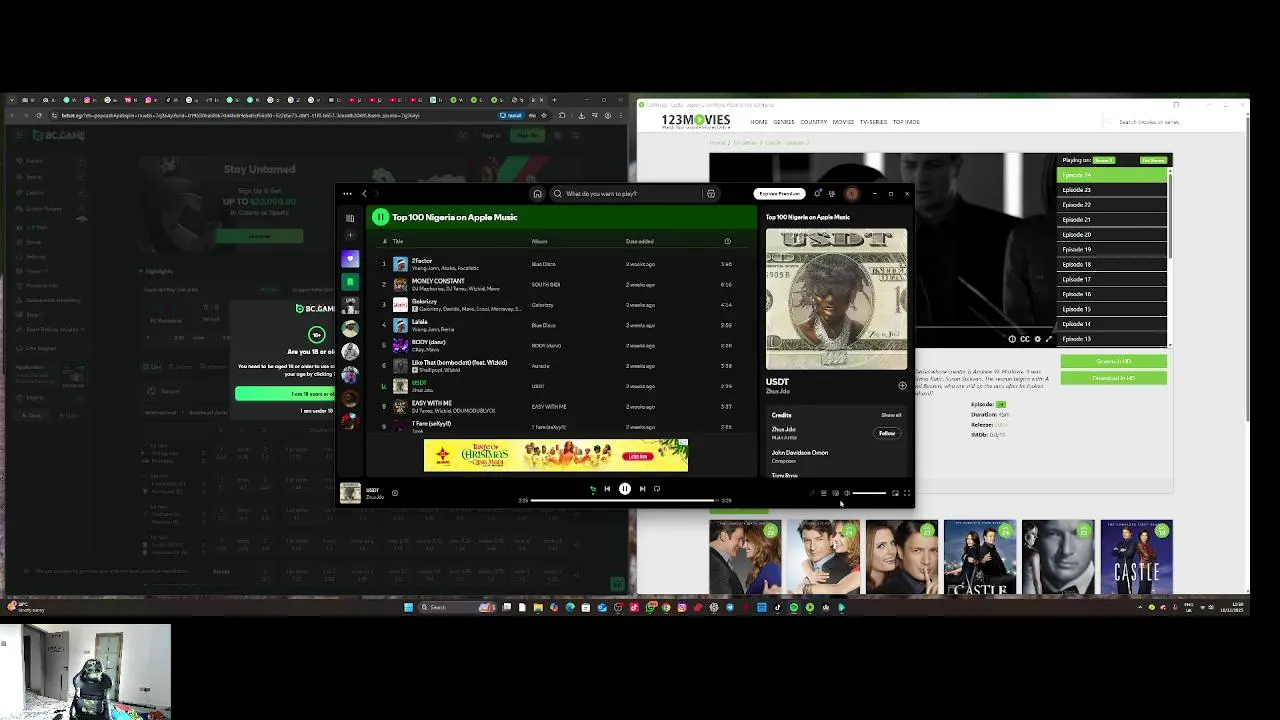Open 123Movies video player settings gear
This screenshot has width=1280, height=720.
pos(1037,339)
